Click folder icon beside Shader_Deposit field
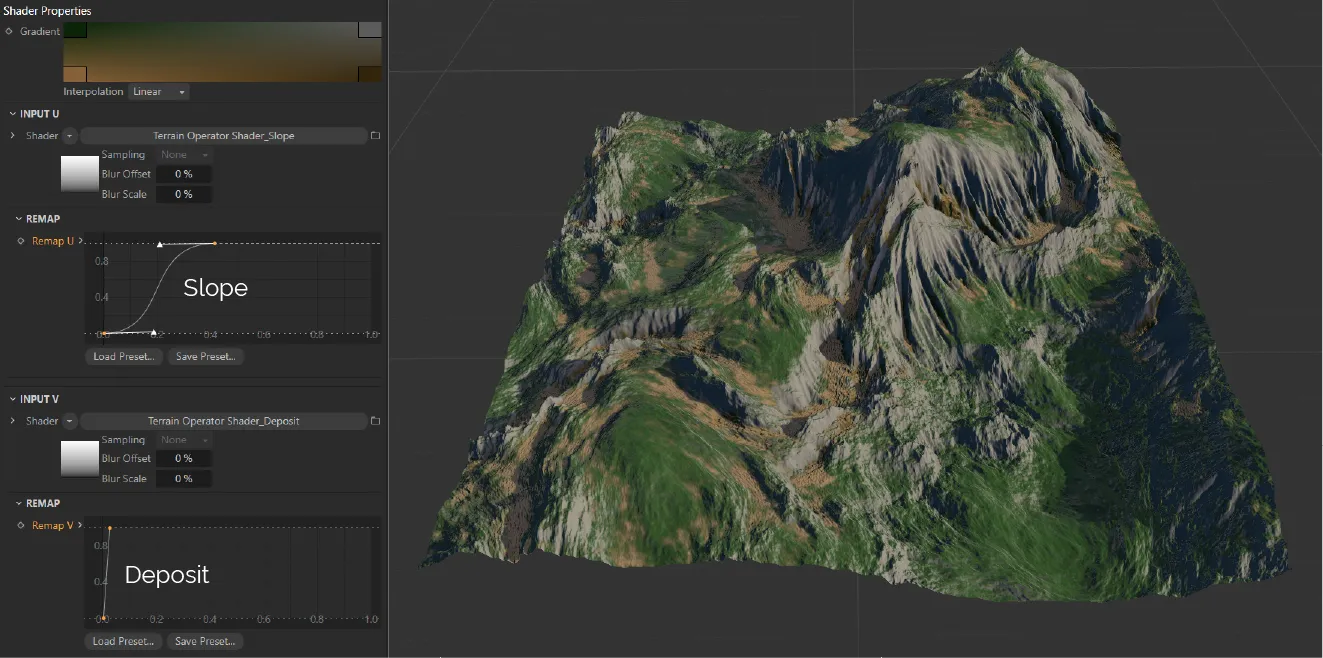The image size is (1323, 658). click(x=375, y=421)
